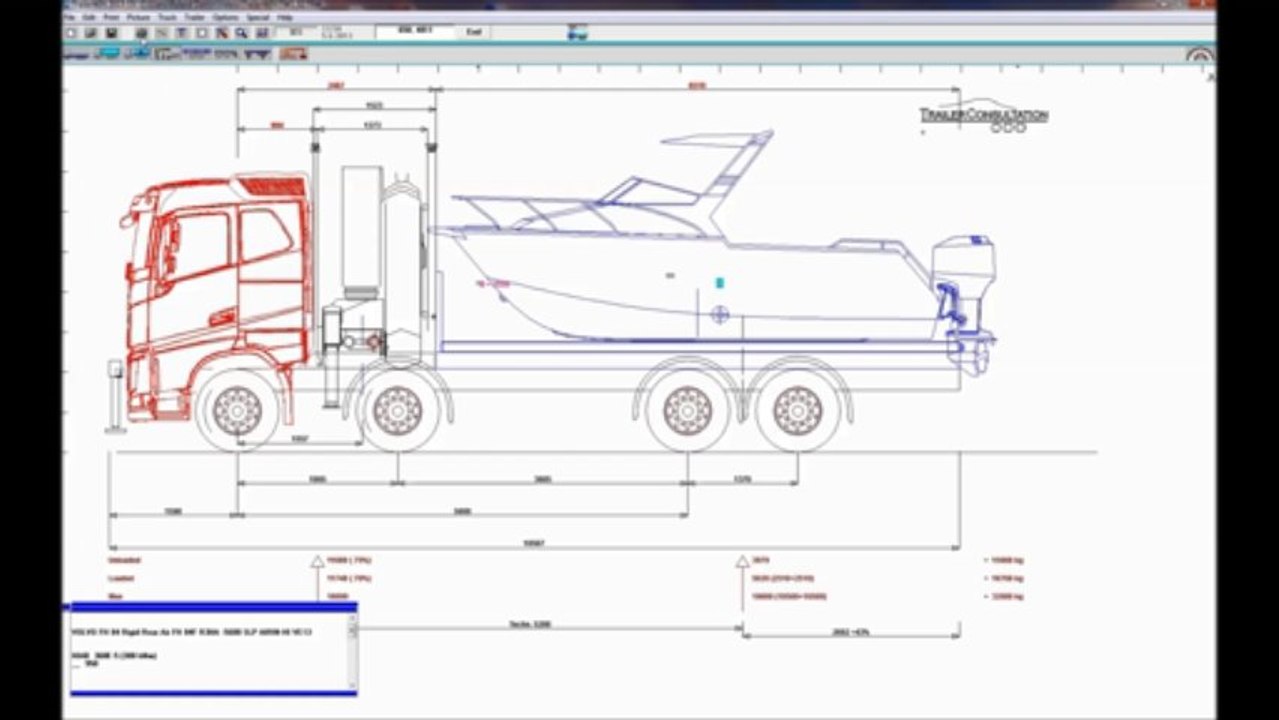This screenshot has height=720, width=1279.
Task: Click the New document toolbar icon
Action: pos(71,33)
